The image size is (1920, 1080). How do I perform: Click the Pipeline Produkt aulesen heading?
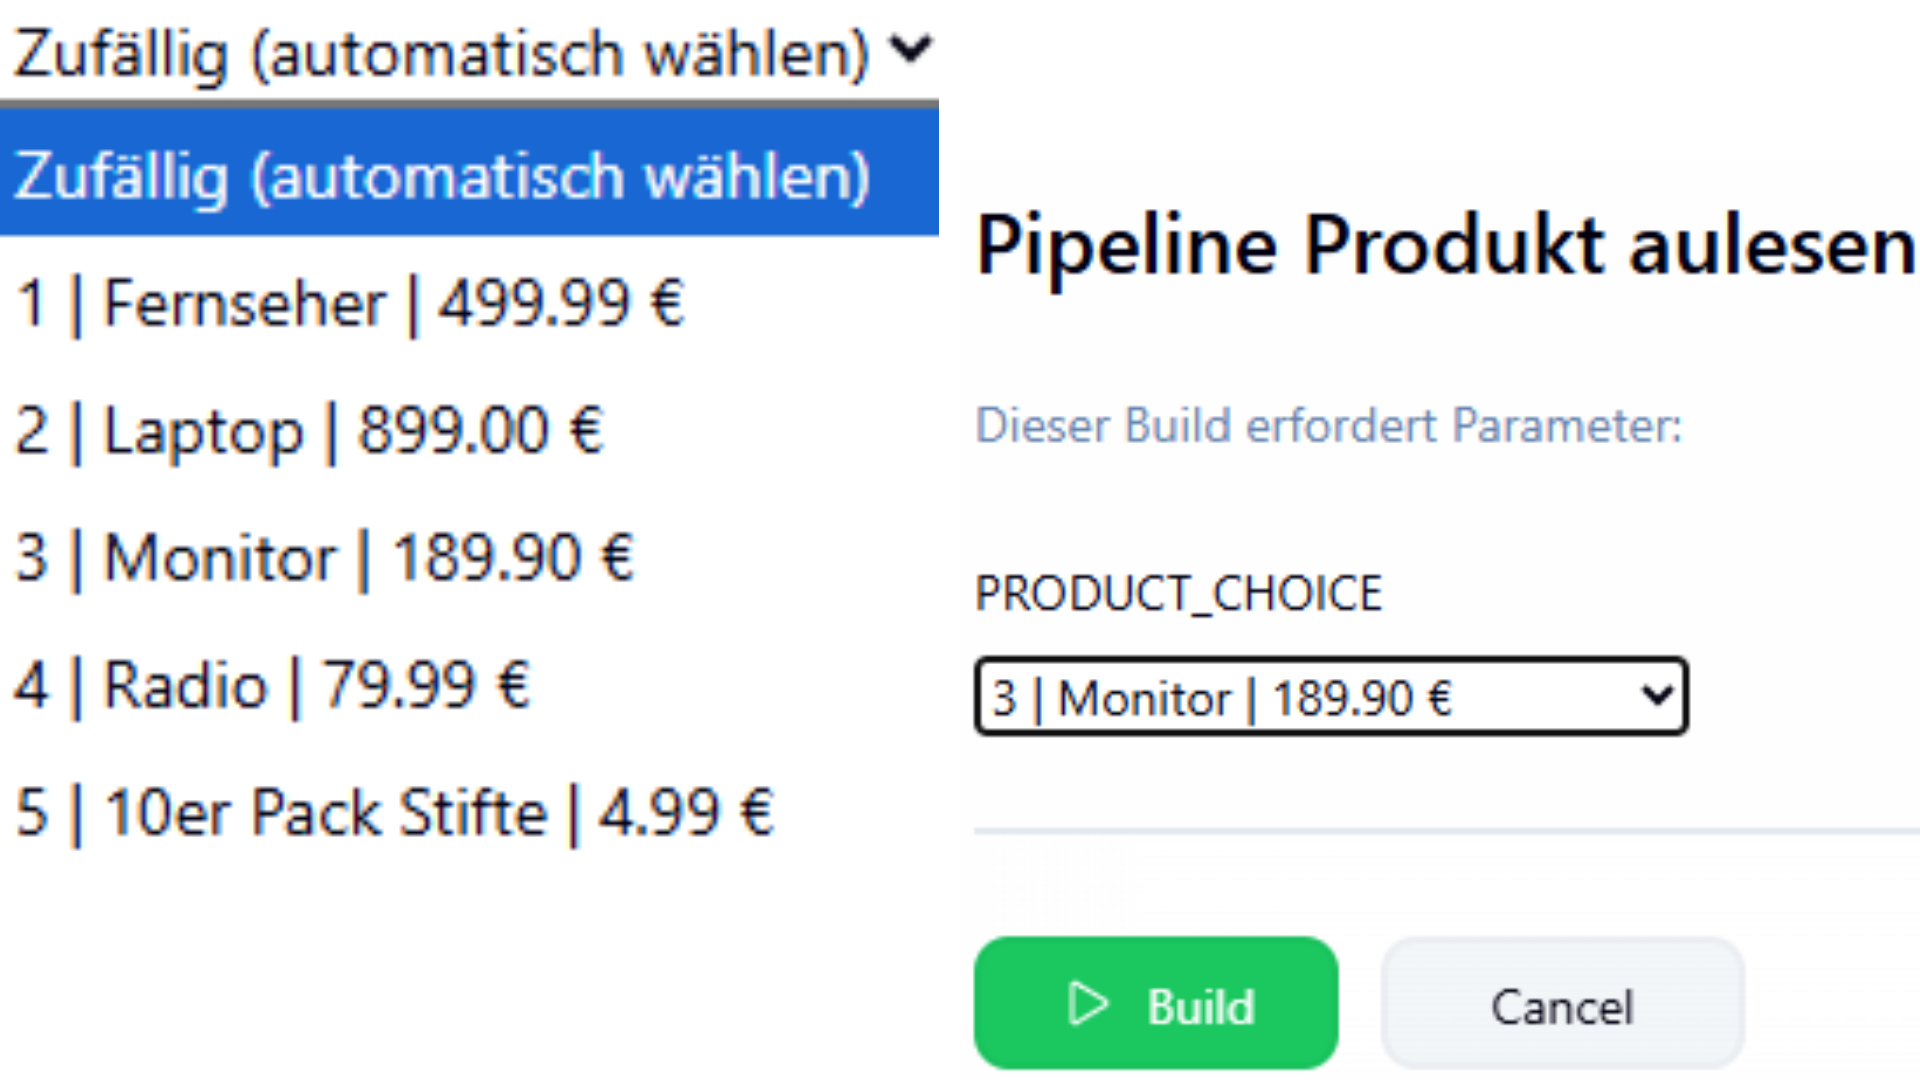(1444, 246)
